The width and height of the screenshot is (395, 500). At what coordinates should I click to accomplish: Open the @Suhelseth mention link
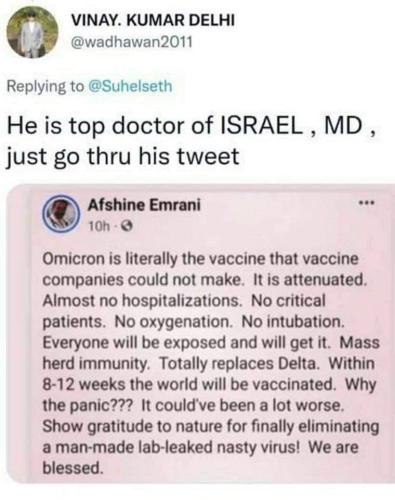coord(130,86)
